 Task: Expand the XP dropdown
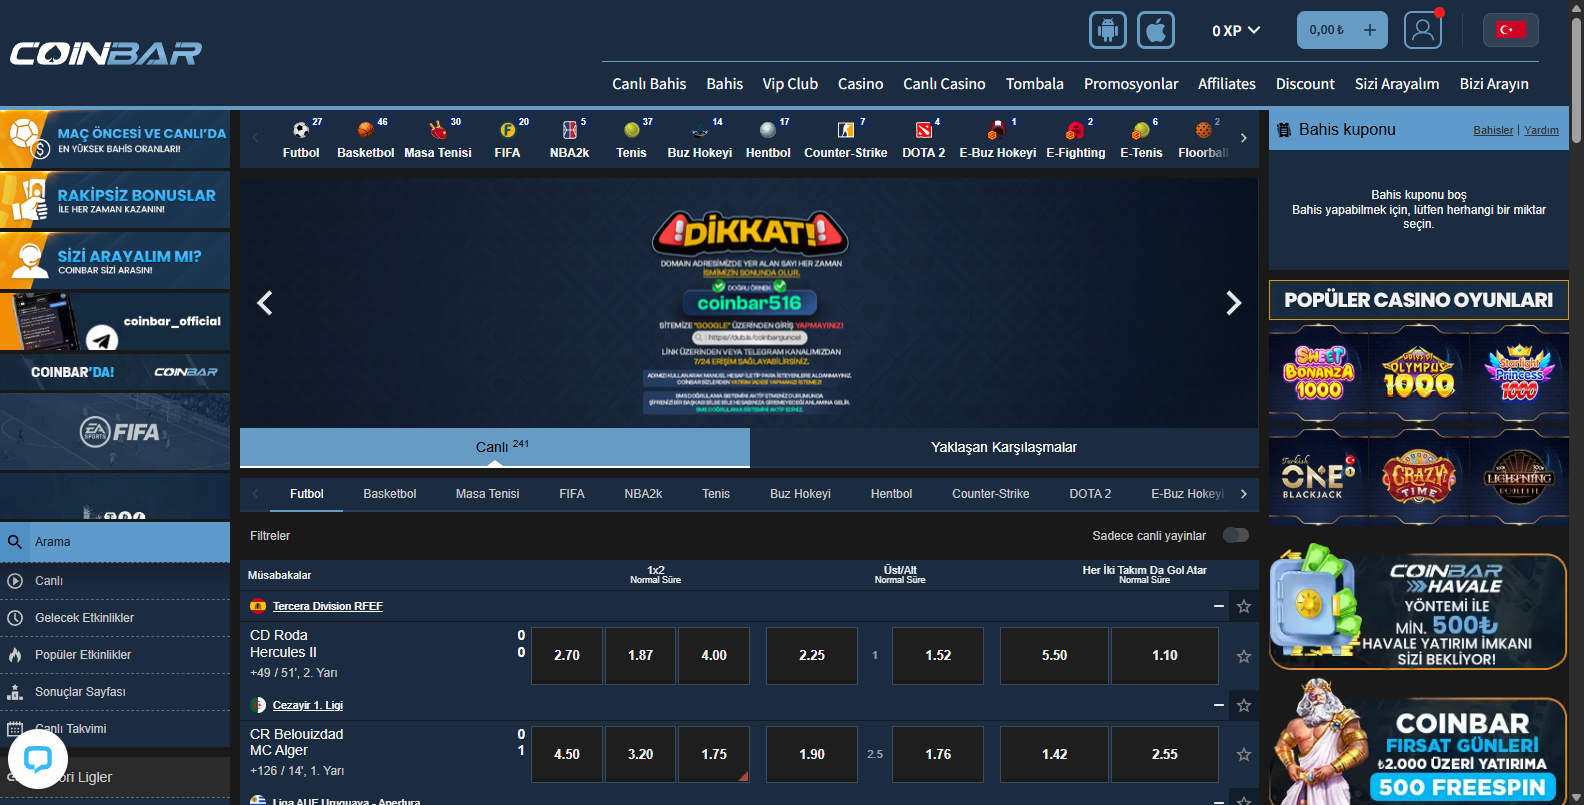tap(1236, 30)
